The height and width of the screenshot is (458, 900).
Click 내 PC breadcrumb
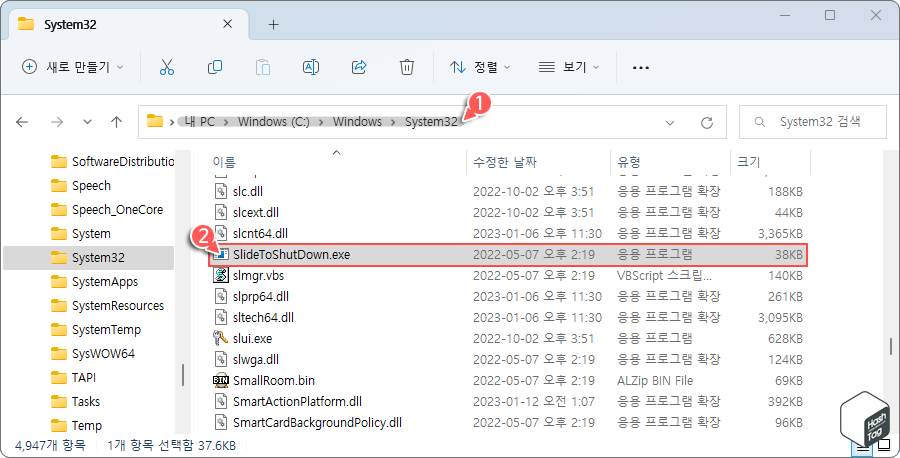[199, 122]
